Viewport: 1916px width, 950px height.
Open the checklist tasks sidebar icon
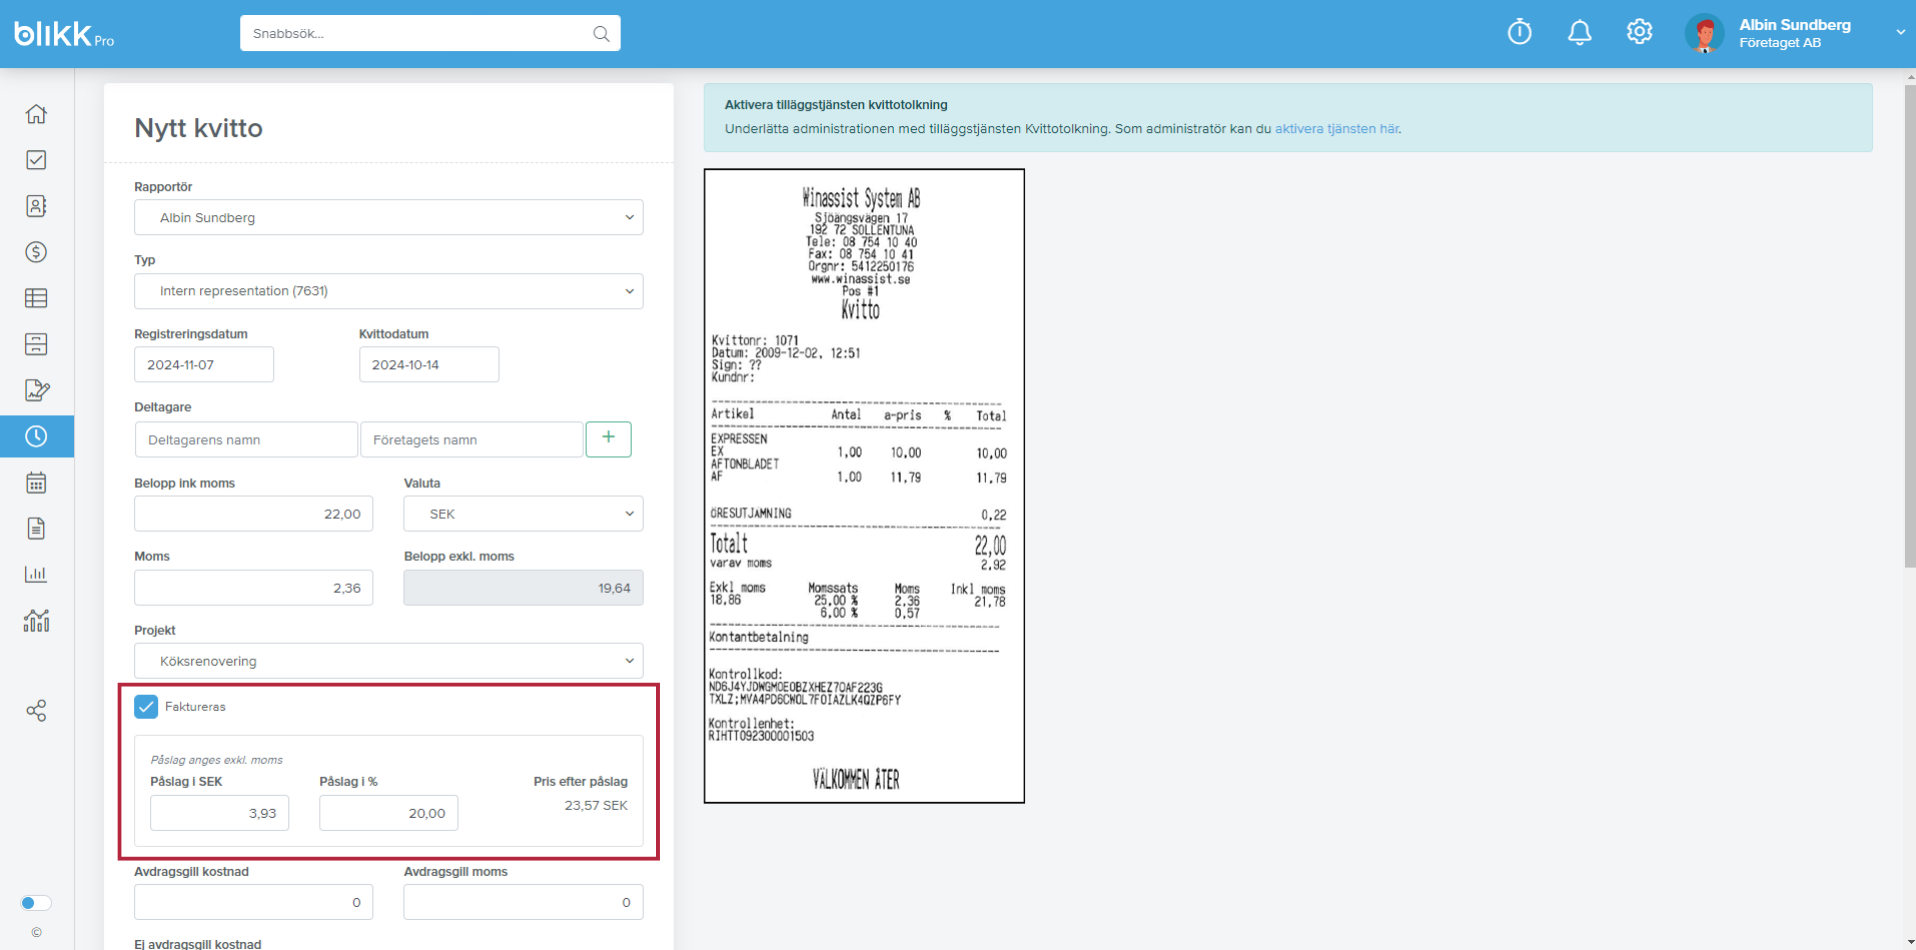pos(36,160)
